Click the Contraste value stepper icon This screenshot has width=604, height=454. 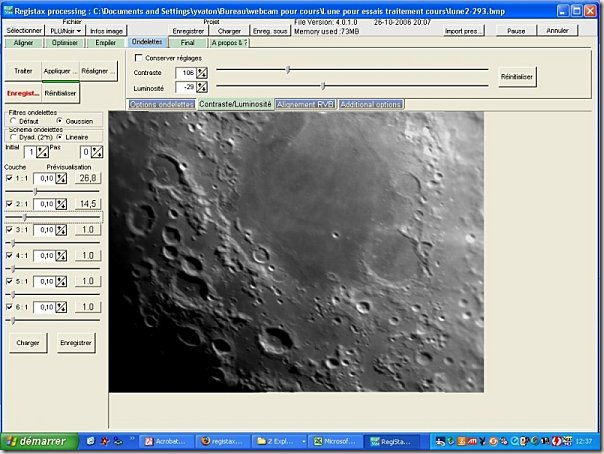(x=202, y=73)
